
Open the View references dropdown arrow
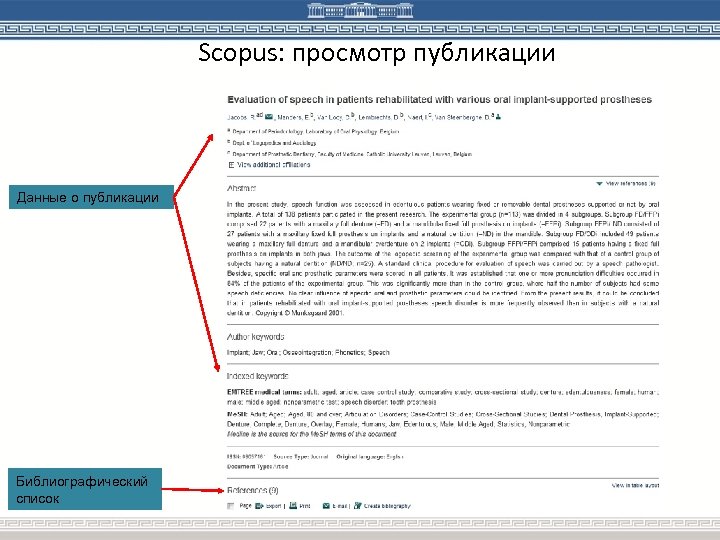pos(599,184)
